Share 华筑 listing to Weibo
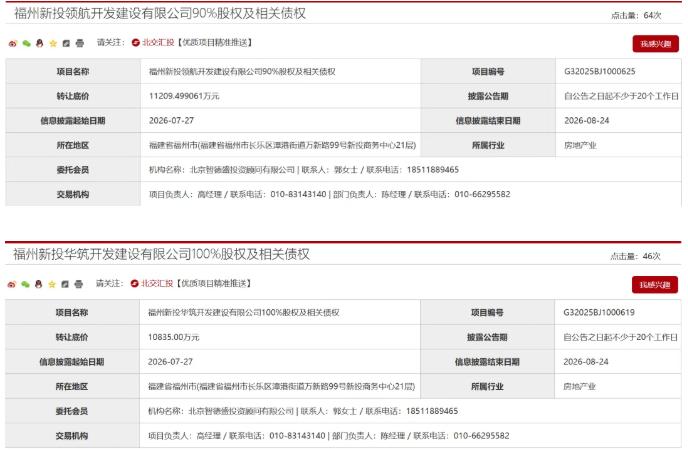The image size is (688, 454). click(12, 284)
